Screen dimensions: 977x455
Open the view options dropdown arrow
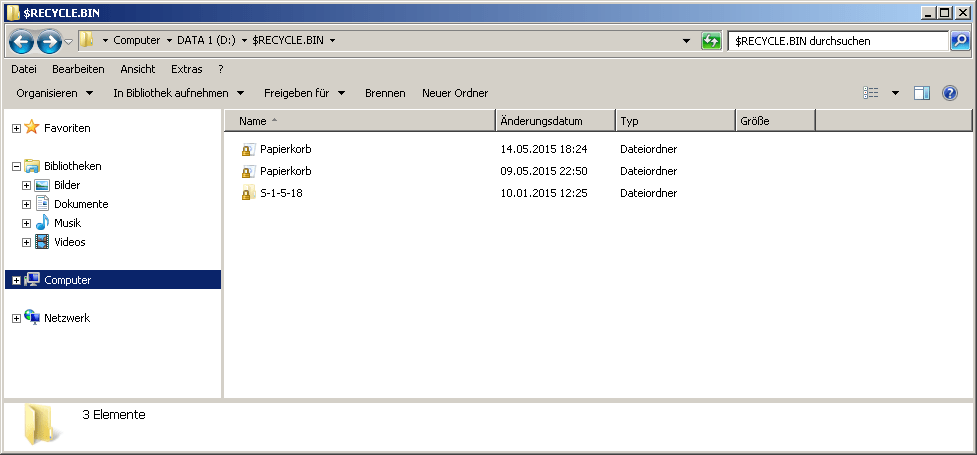point(895,93)
